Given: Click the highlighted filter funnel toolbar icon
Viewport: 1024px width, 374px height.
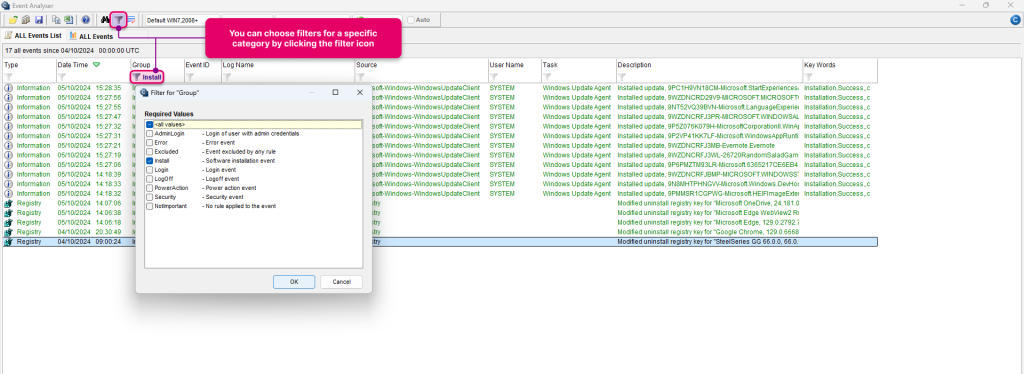Looking at the screenshot, I should (x=119, y=20).
